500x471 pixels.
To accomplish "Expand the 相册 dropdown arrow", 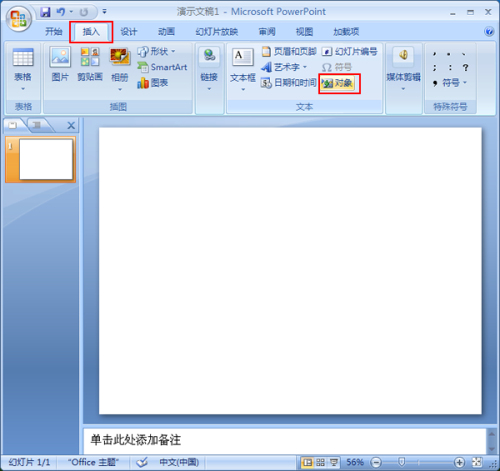I will click(x=120, y=89).
